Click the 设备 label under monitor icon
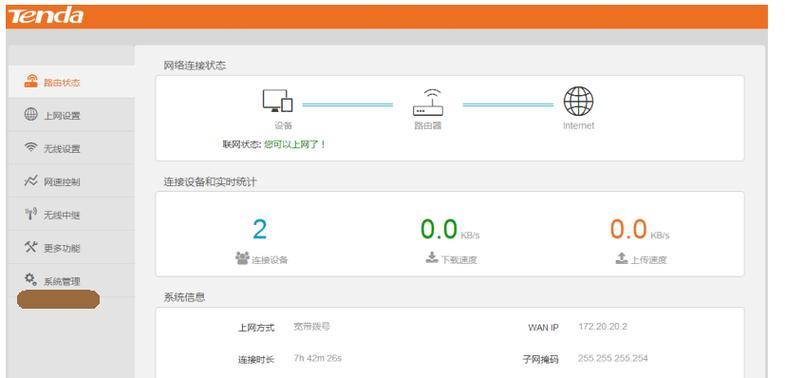The image size is (785, 378). point(283,126)
